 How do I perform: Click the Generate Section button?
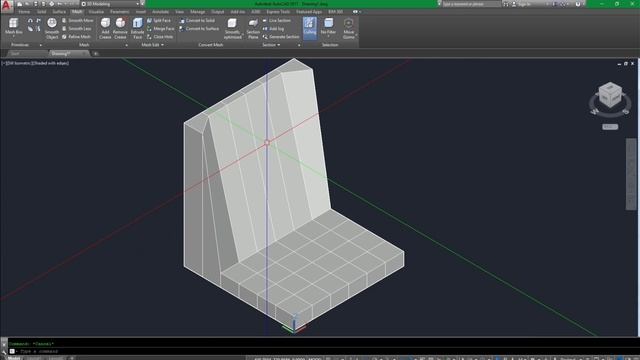coord(281,37)
